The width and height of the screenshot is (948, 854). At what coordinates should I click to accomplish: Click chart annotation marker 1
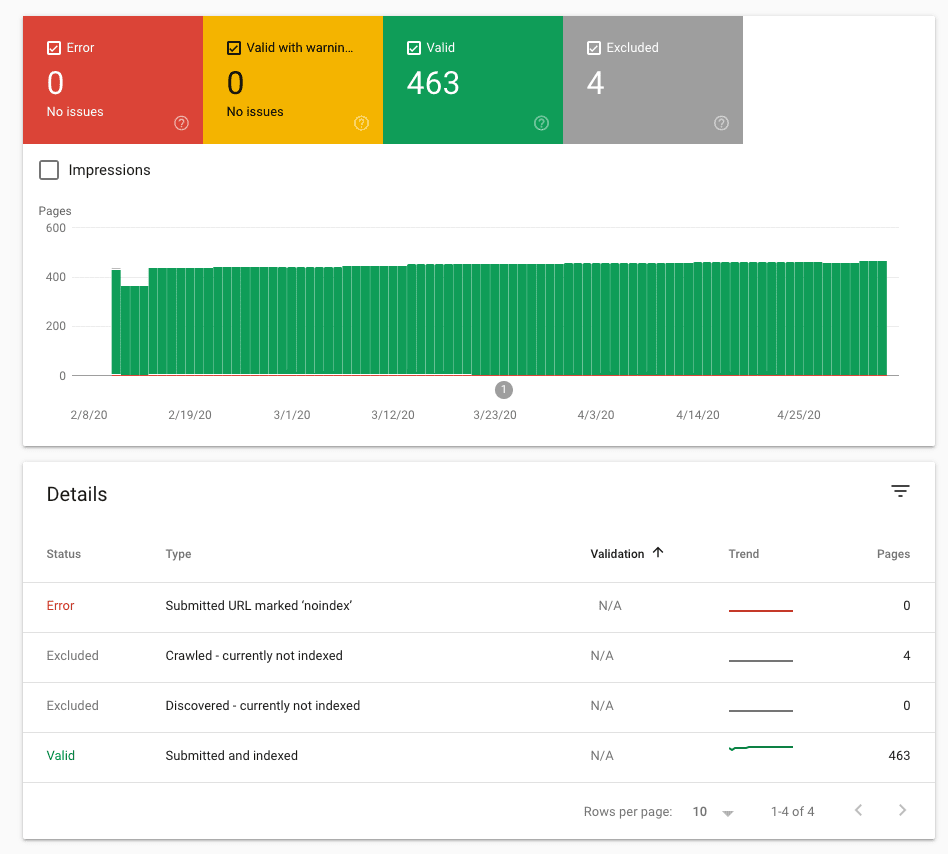pos(504,390)
